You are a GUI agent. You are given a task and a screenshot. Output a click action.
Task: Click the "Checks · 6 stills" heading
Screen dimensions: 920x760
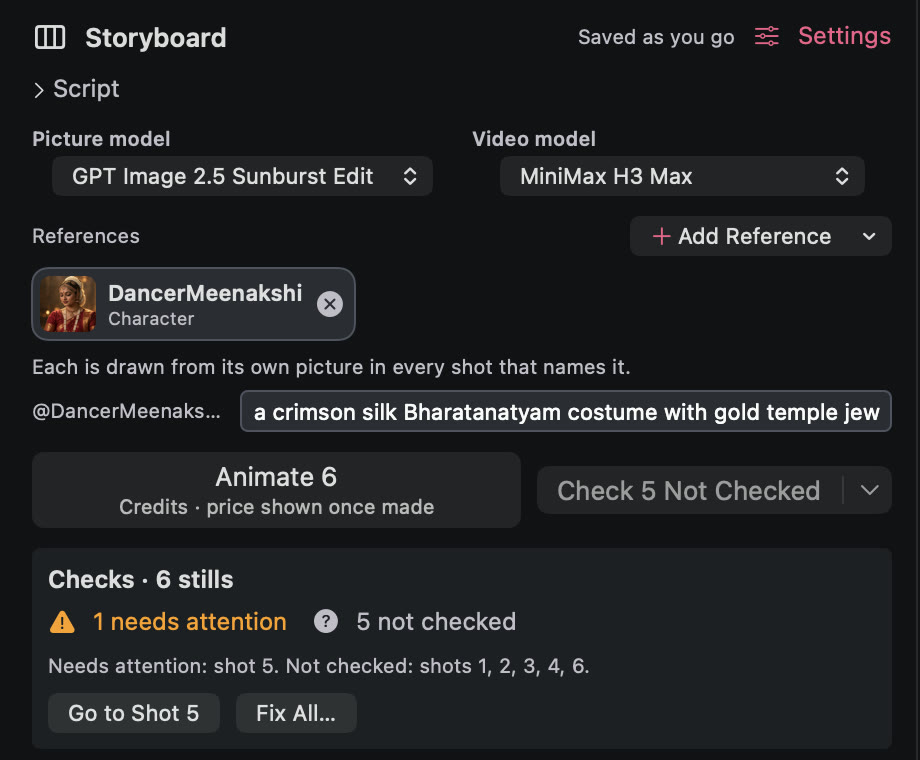141,580
